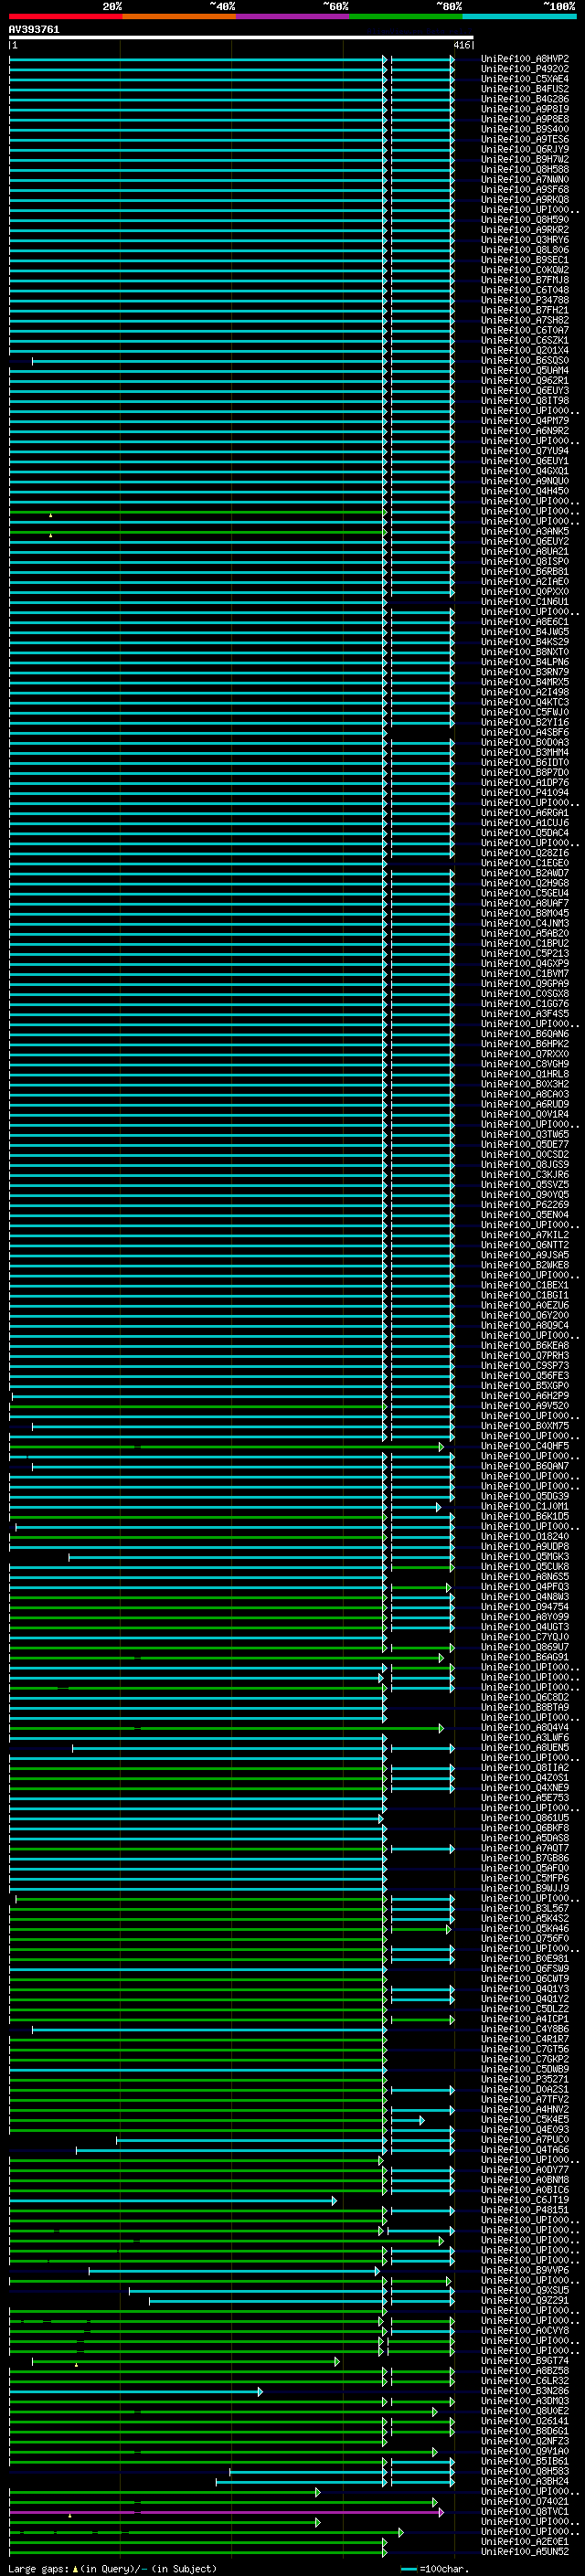Open UniRef100_Q3HRY6 hit
Screen dimensions: 585x2576
click(x=524, y=240)
